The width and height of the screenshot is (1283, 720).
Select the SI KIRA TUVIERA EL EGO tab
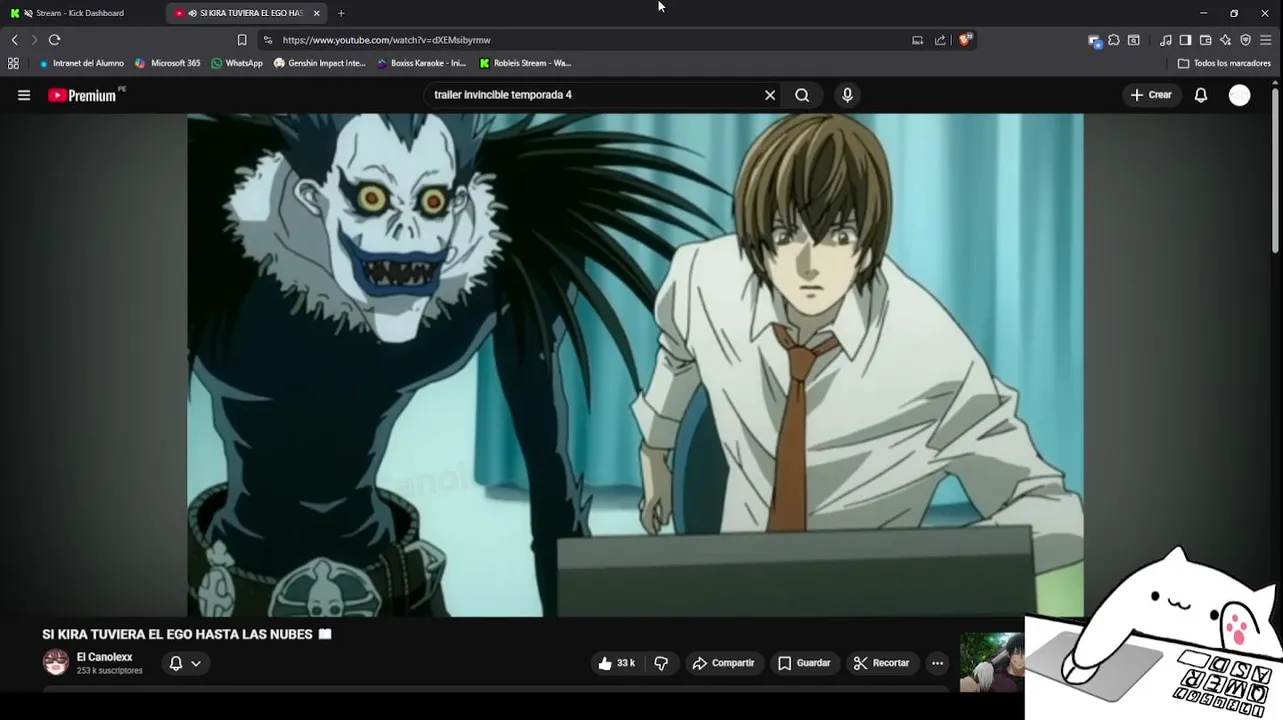[245, 13]
